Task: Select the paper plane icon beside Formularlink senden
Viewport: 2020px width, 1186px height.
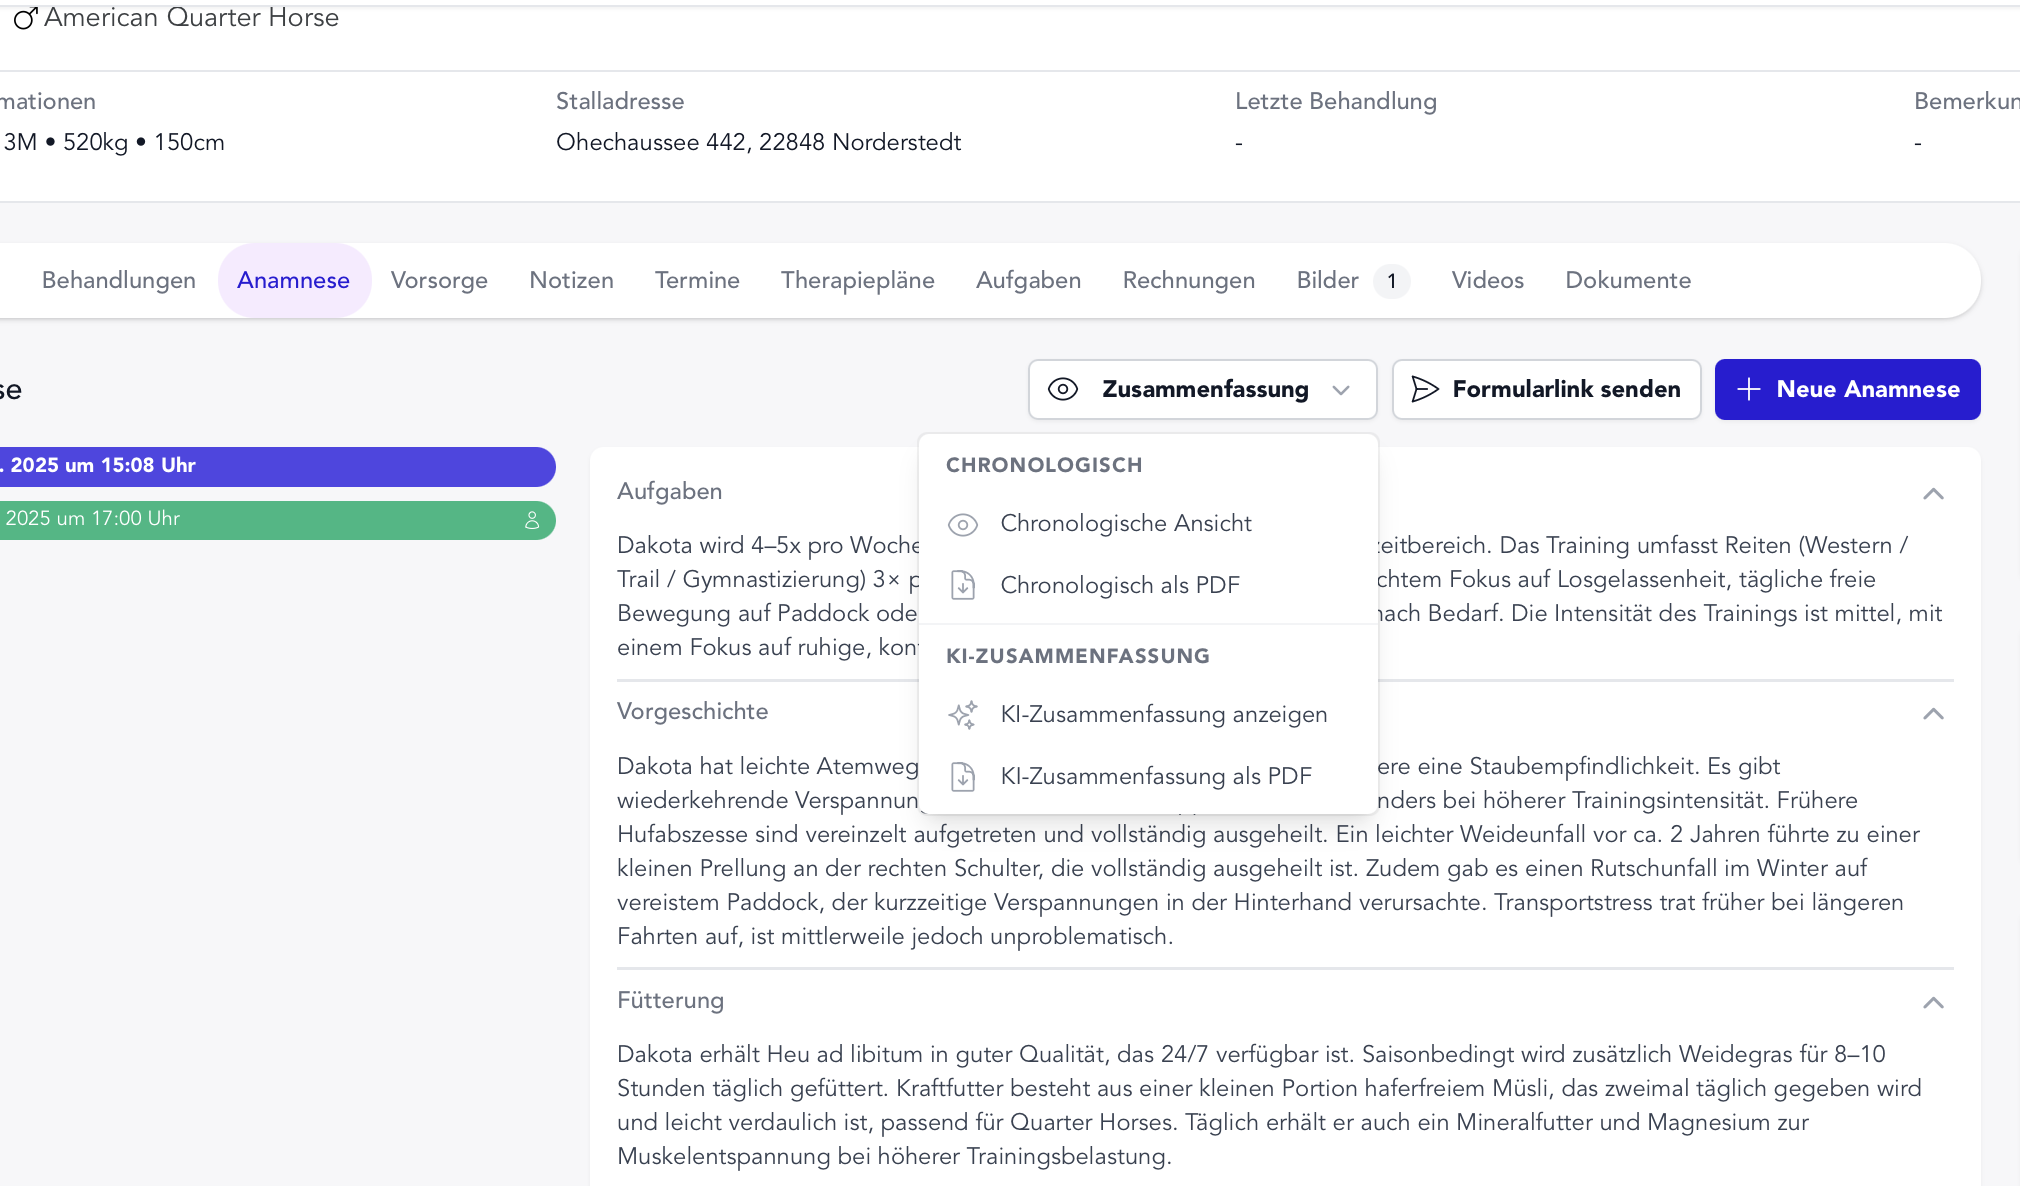Action: pyautogui.click(x=1424, y=389)
